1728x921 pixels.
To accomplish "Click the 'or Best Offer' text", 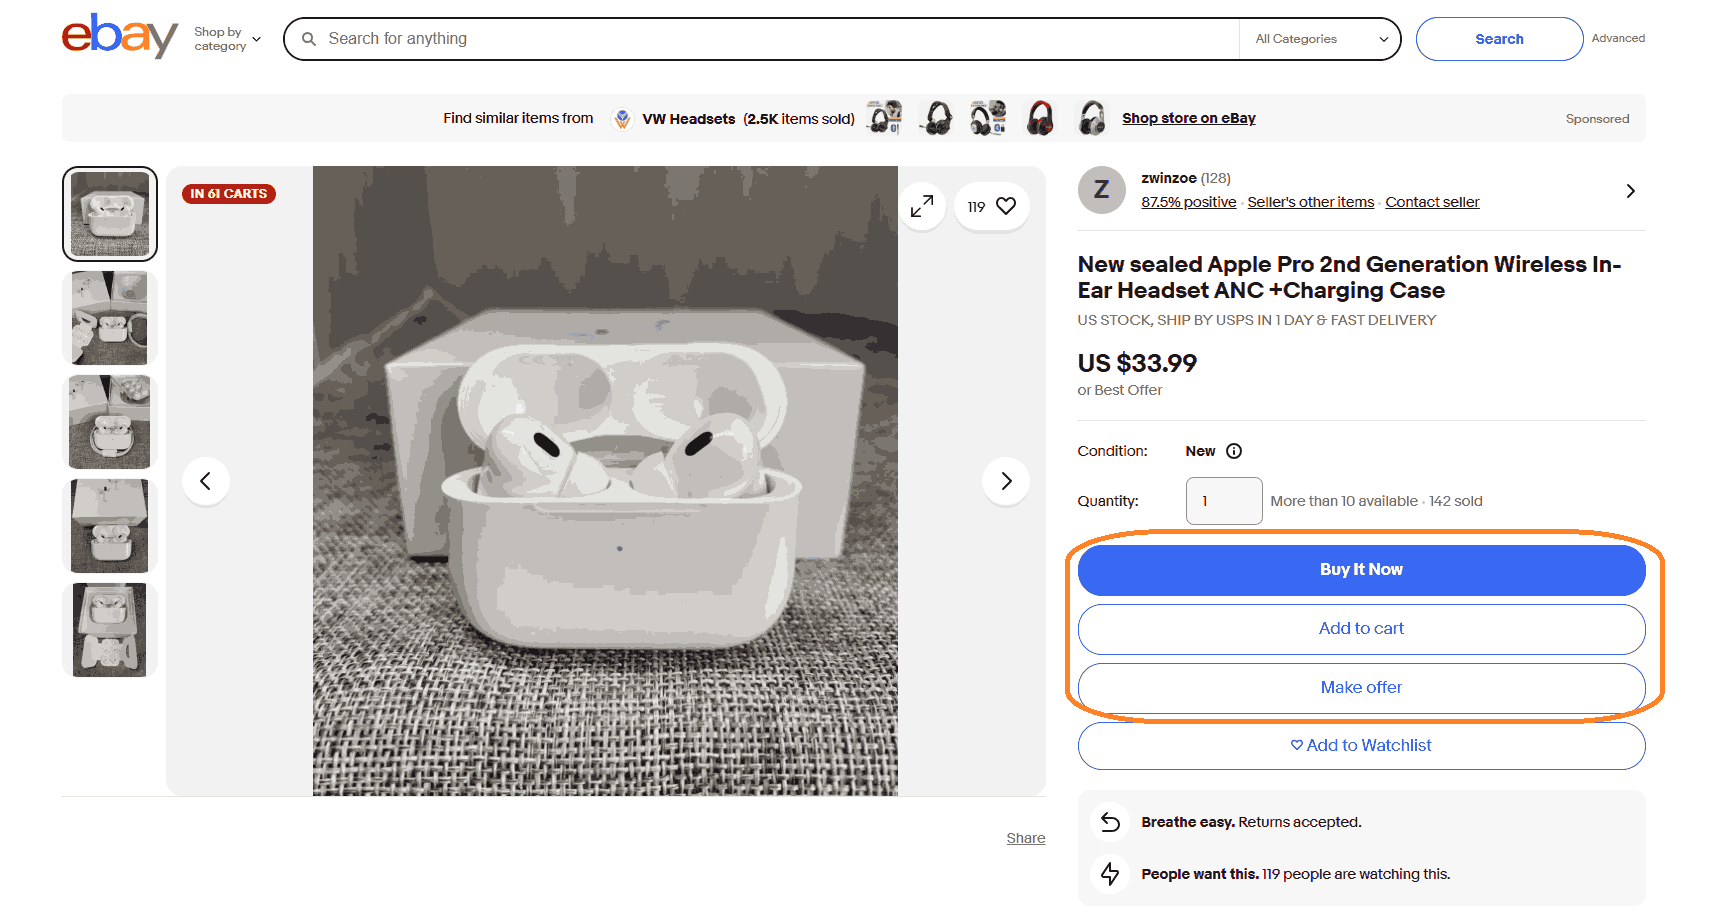I will 1120,390.
